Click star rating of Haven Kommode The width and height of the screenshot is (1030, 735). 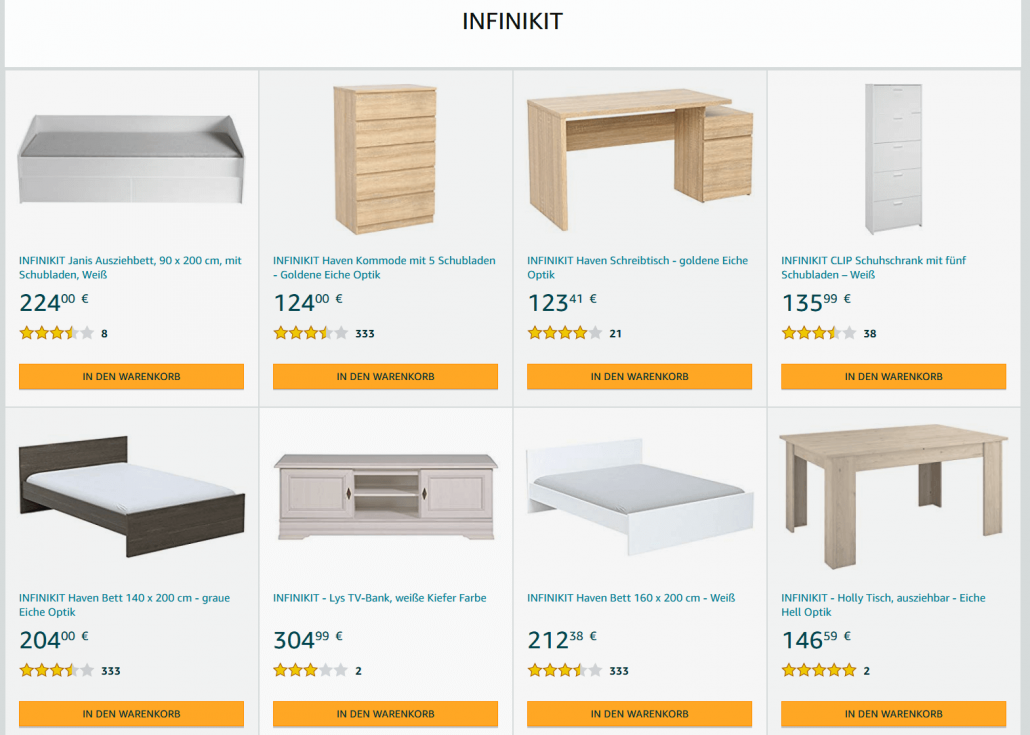click(x=311, y=334)
